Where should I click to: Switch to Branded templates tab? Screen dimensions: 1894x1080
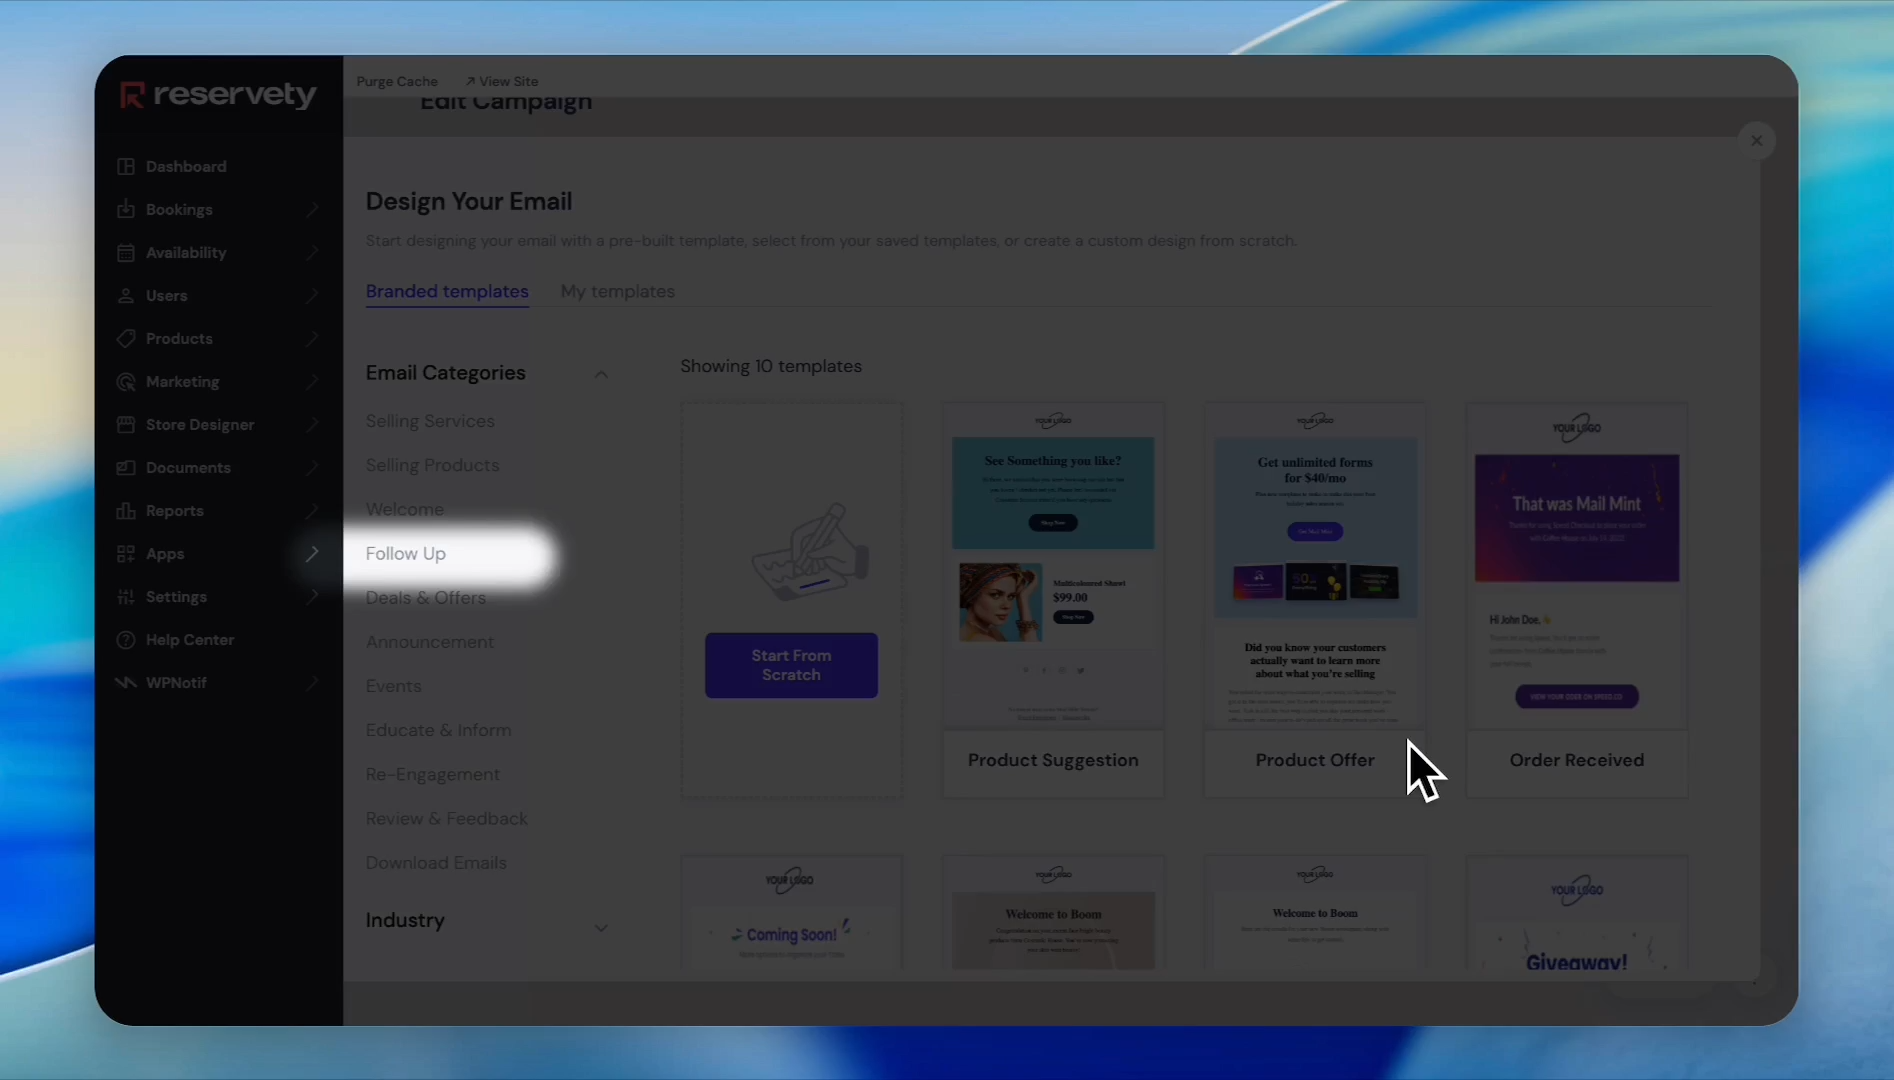pyautogui.click(x=447, y=291)
